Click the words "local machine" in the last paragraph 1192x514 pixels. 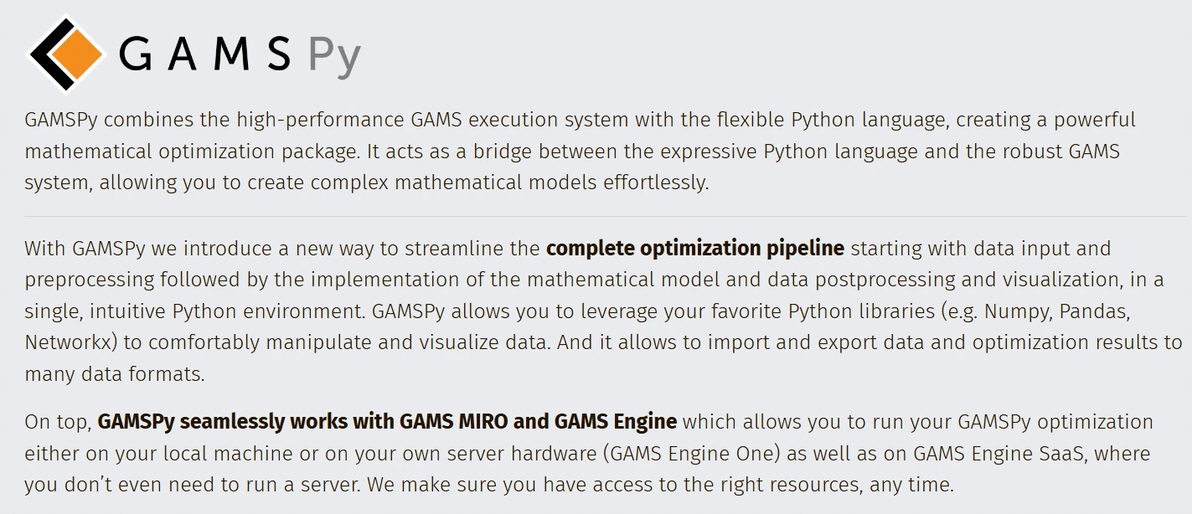(224, 453)
